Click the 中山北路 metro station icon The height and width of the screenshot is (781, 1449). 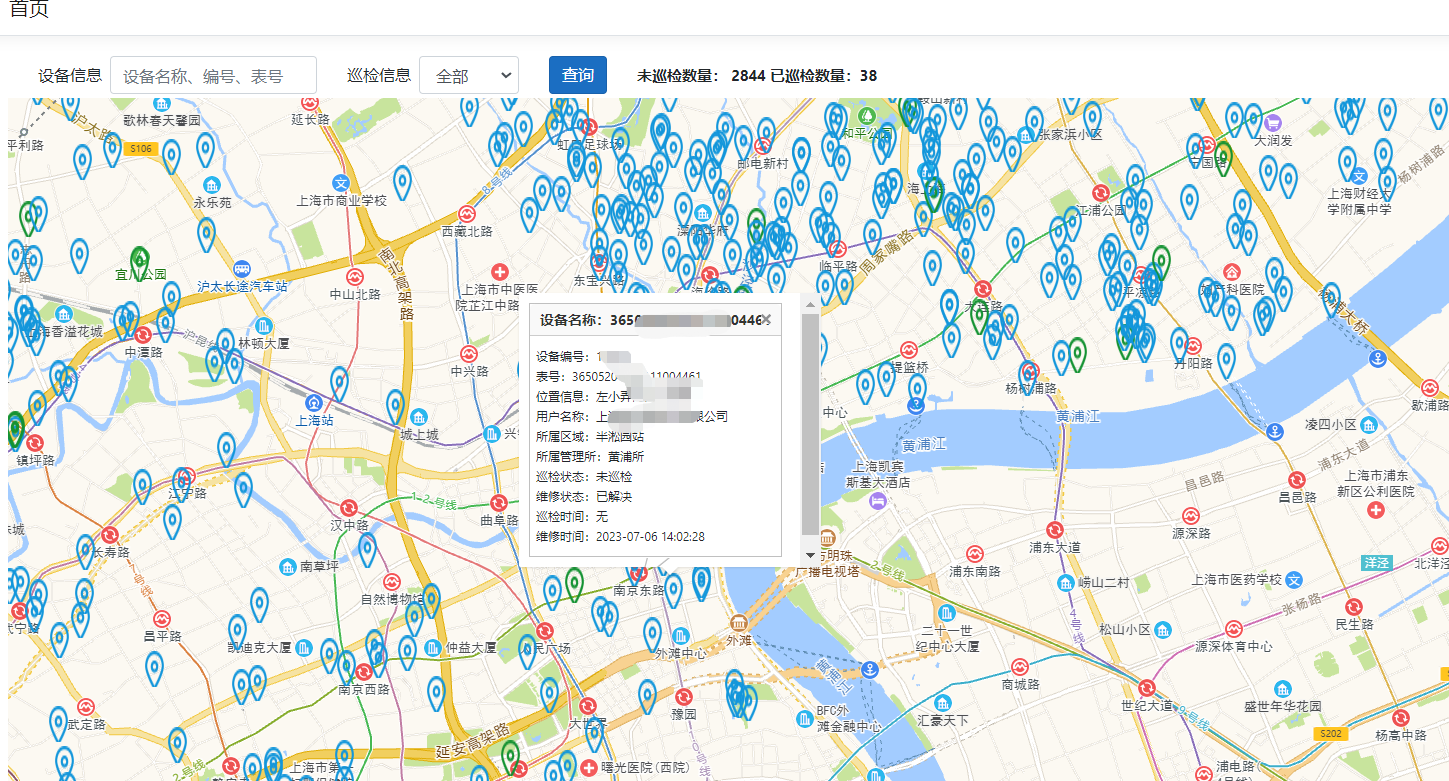click(354, 276)
